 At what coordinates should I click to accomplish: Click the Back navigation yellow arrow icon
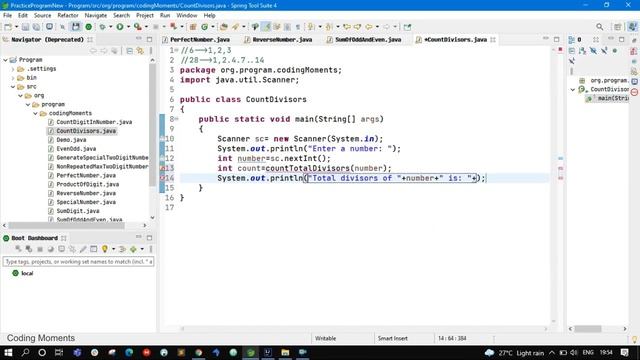[369, 27]
